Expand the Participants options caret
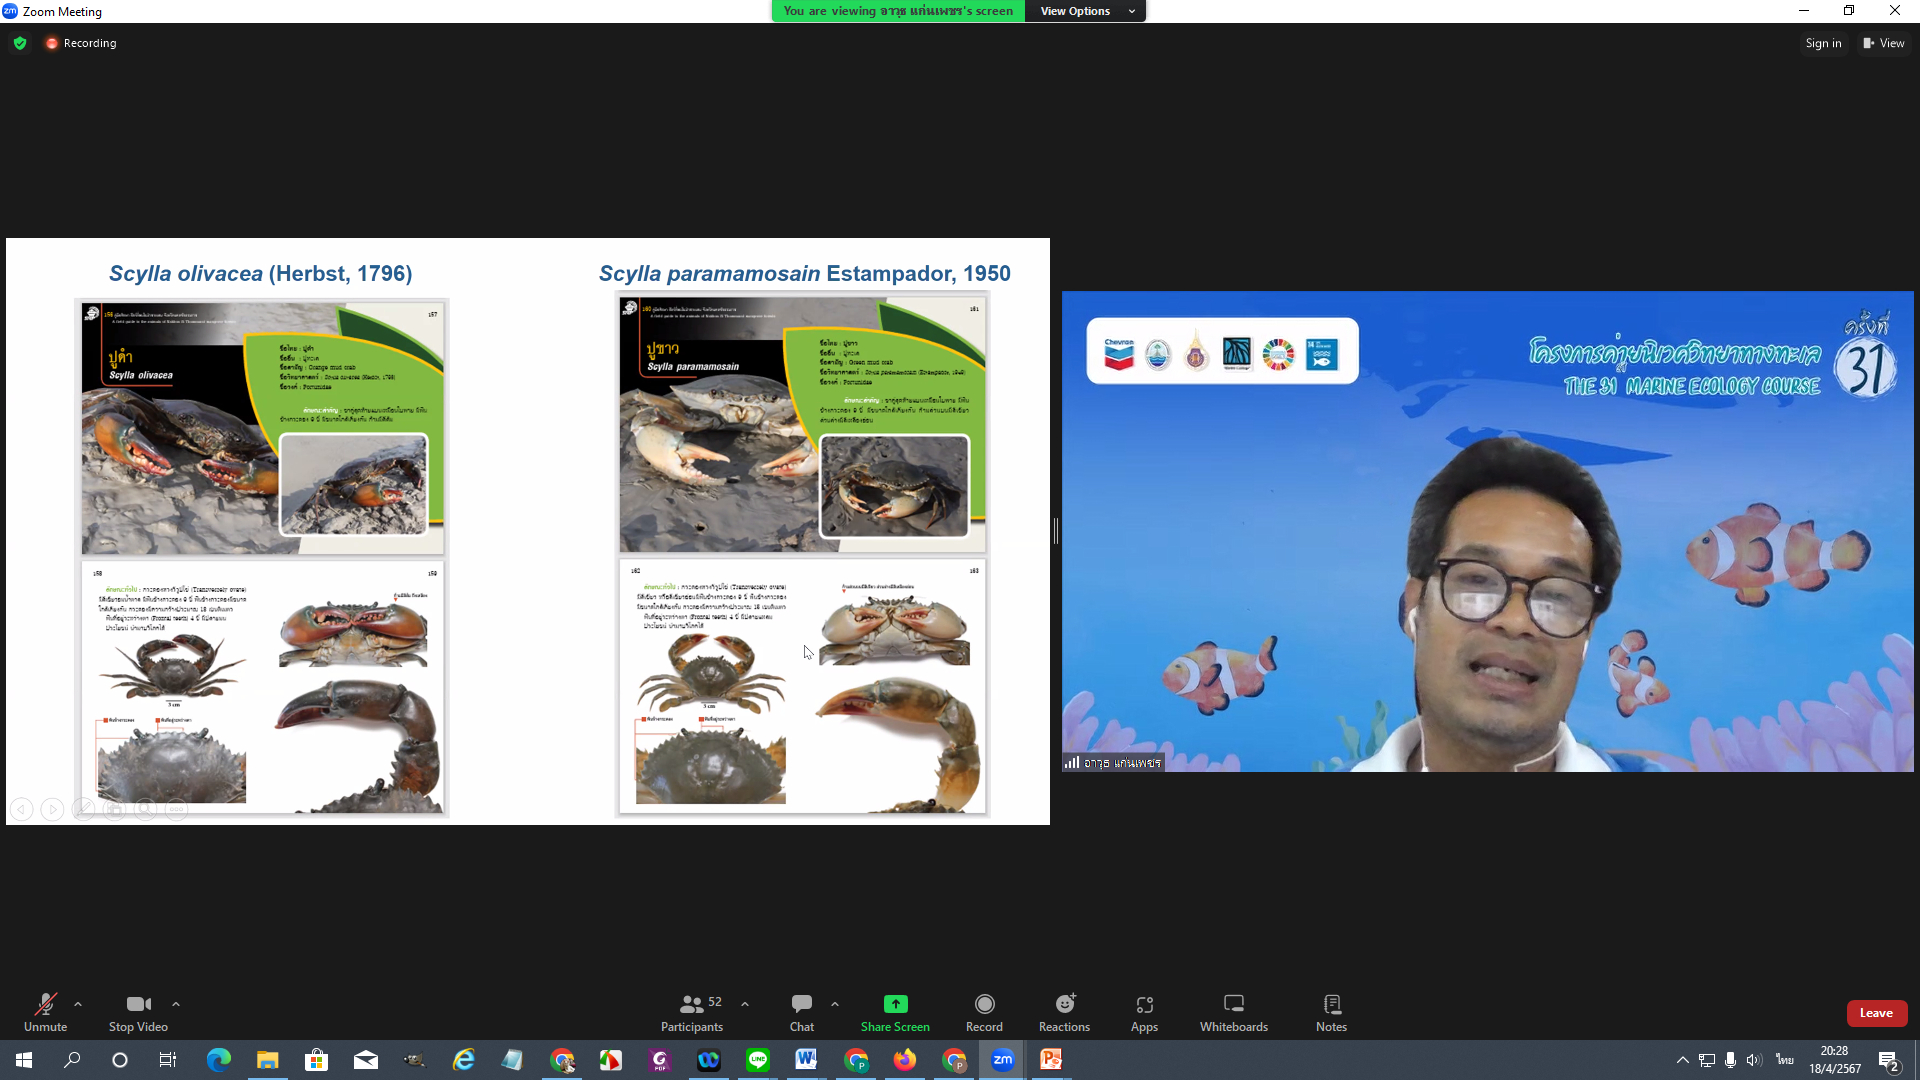This screenshot has height=1080, width=1920. [x=745, y=1004]
